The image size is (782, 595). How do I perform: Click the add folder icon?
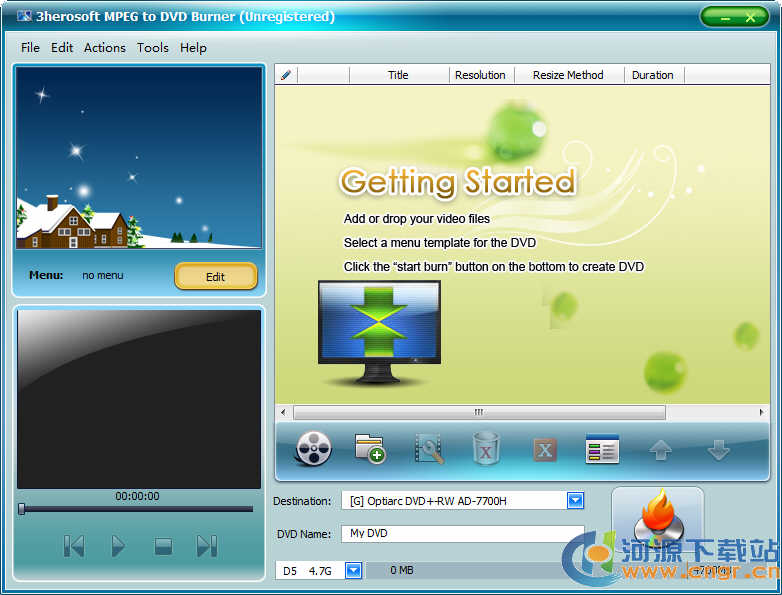[370, 450]
